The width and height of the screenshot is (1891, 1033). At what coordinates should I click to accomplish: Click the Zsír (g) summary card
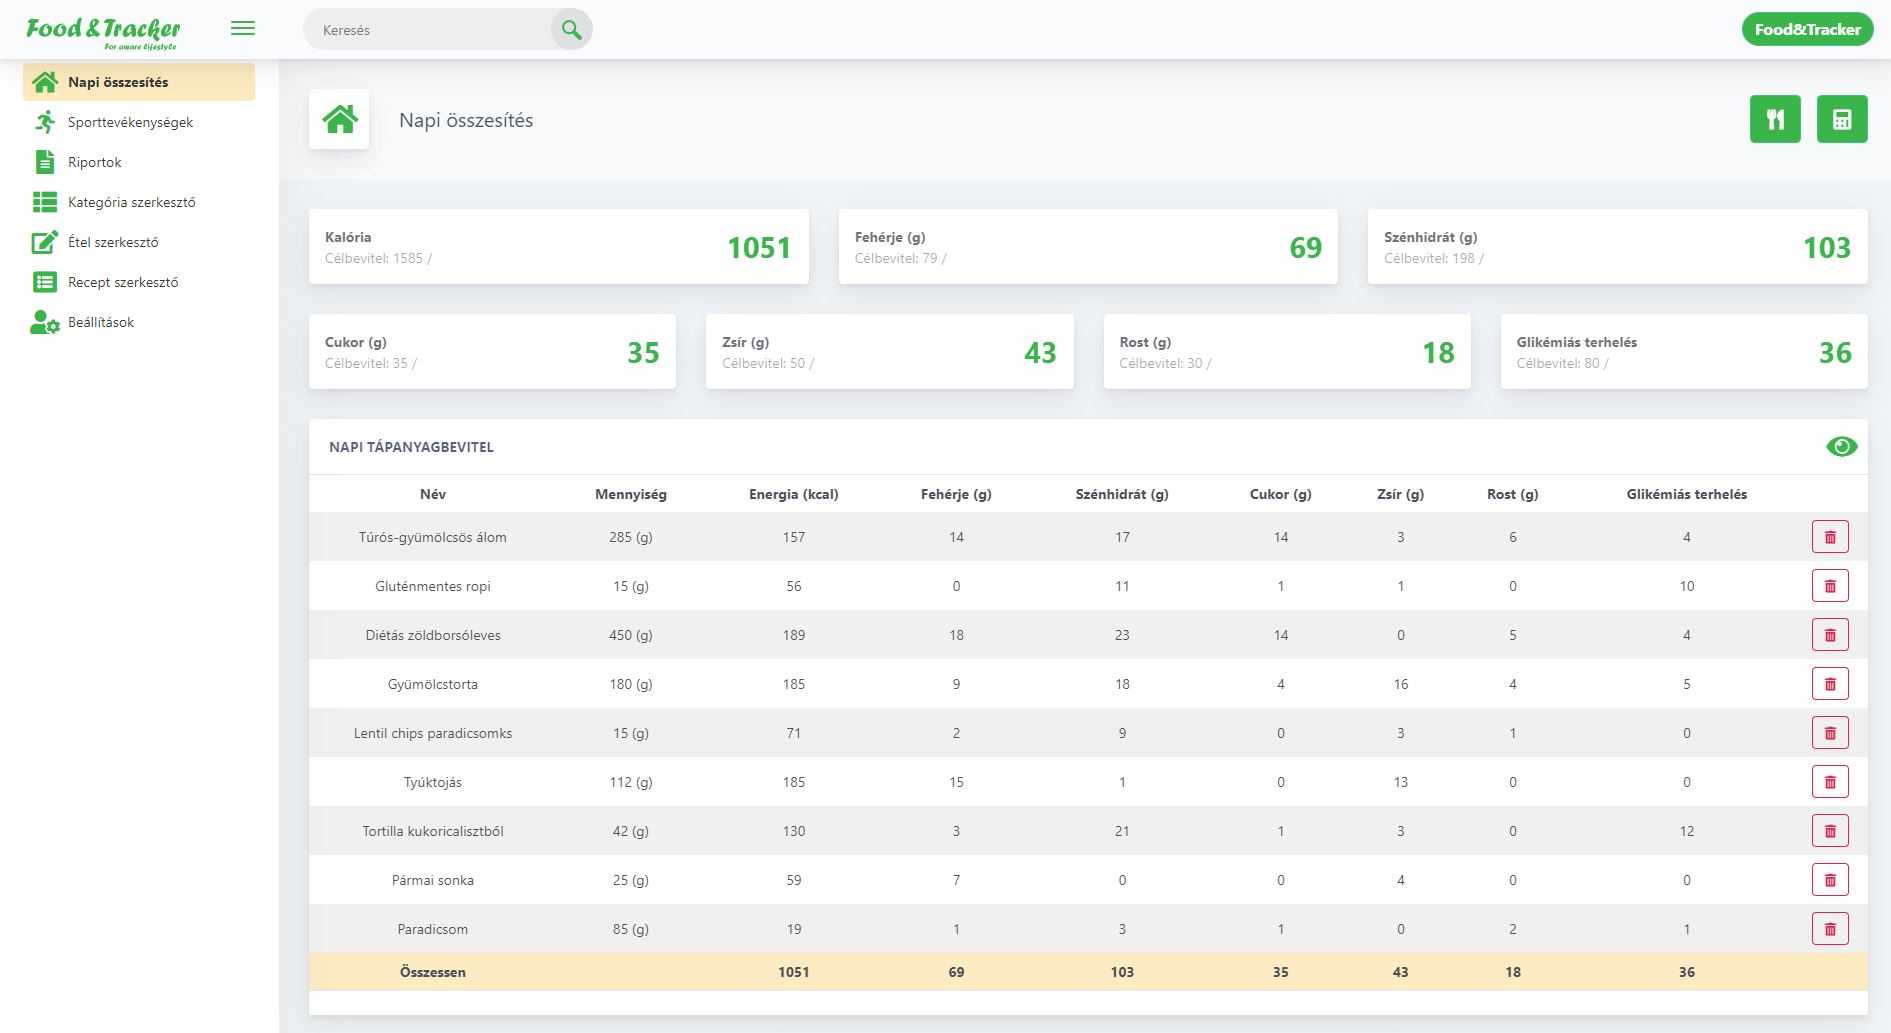[889, 351]
